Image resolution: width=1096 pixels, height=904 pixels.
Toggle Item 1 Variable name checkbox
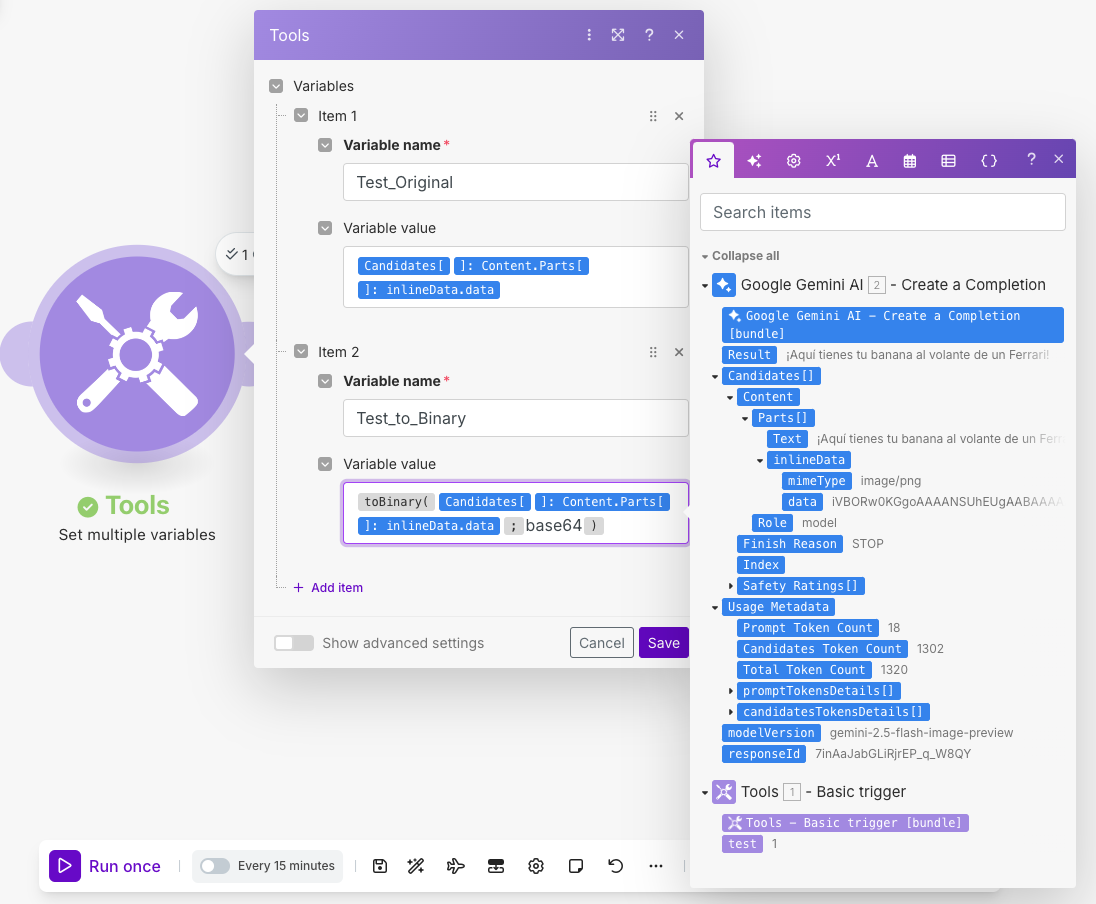coord(325,145)
